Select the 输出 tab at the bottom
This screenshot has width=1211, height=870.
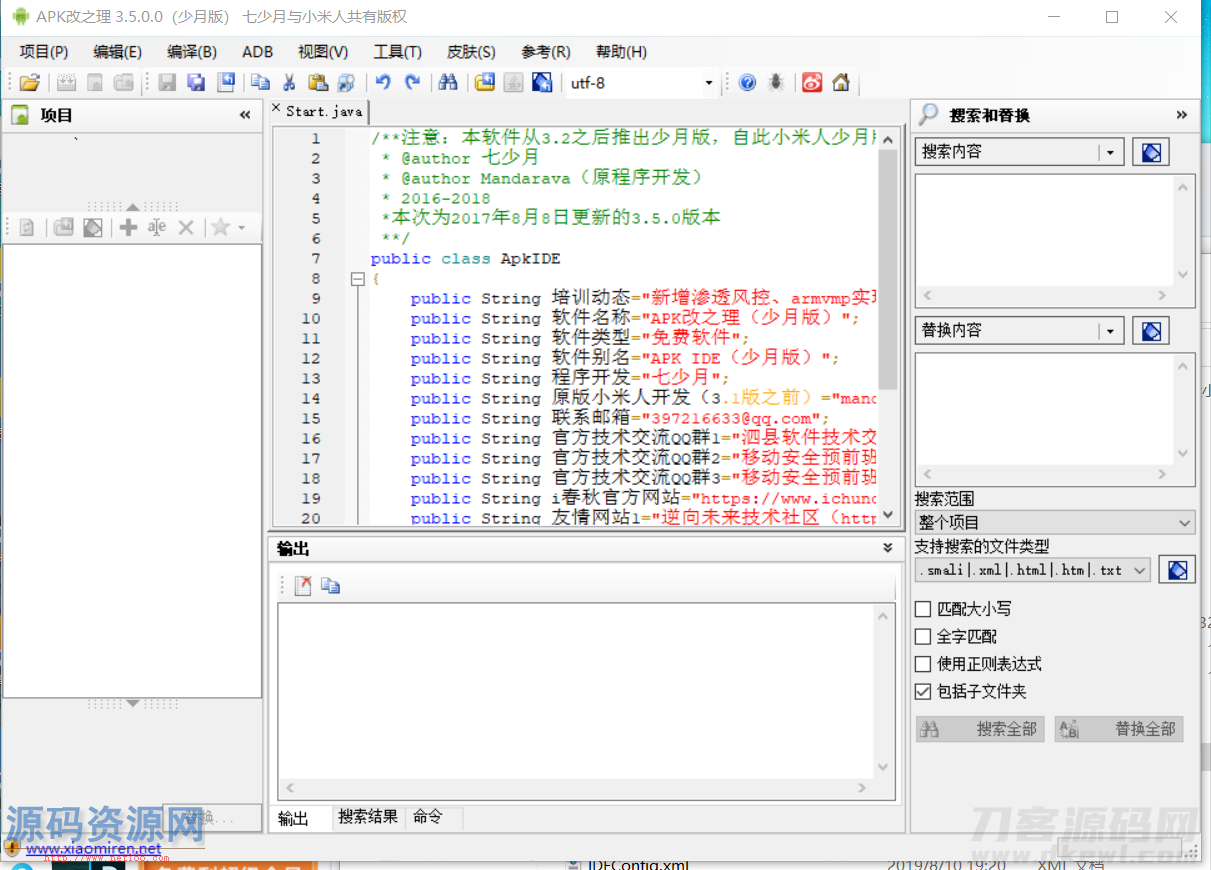click(x=294, y=818)
